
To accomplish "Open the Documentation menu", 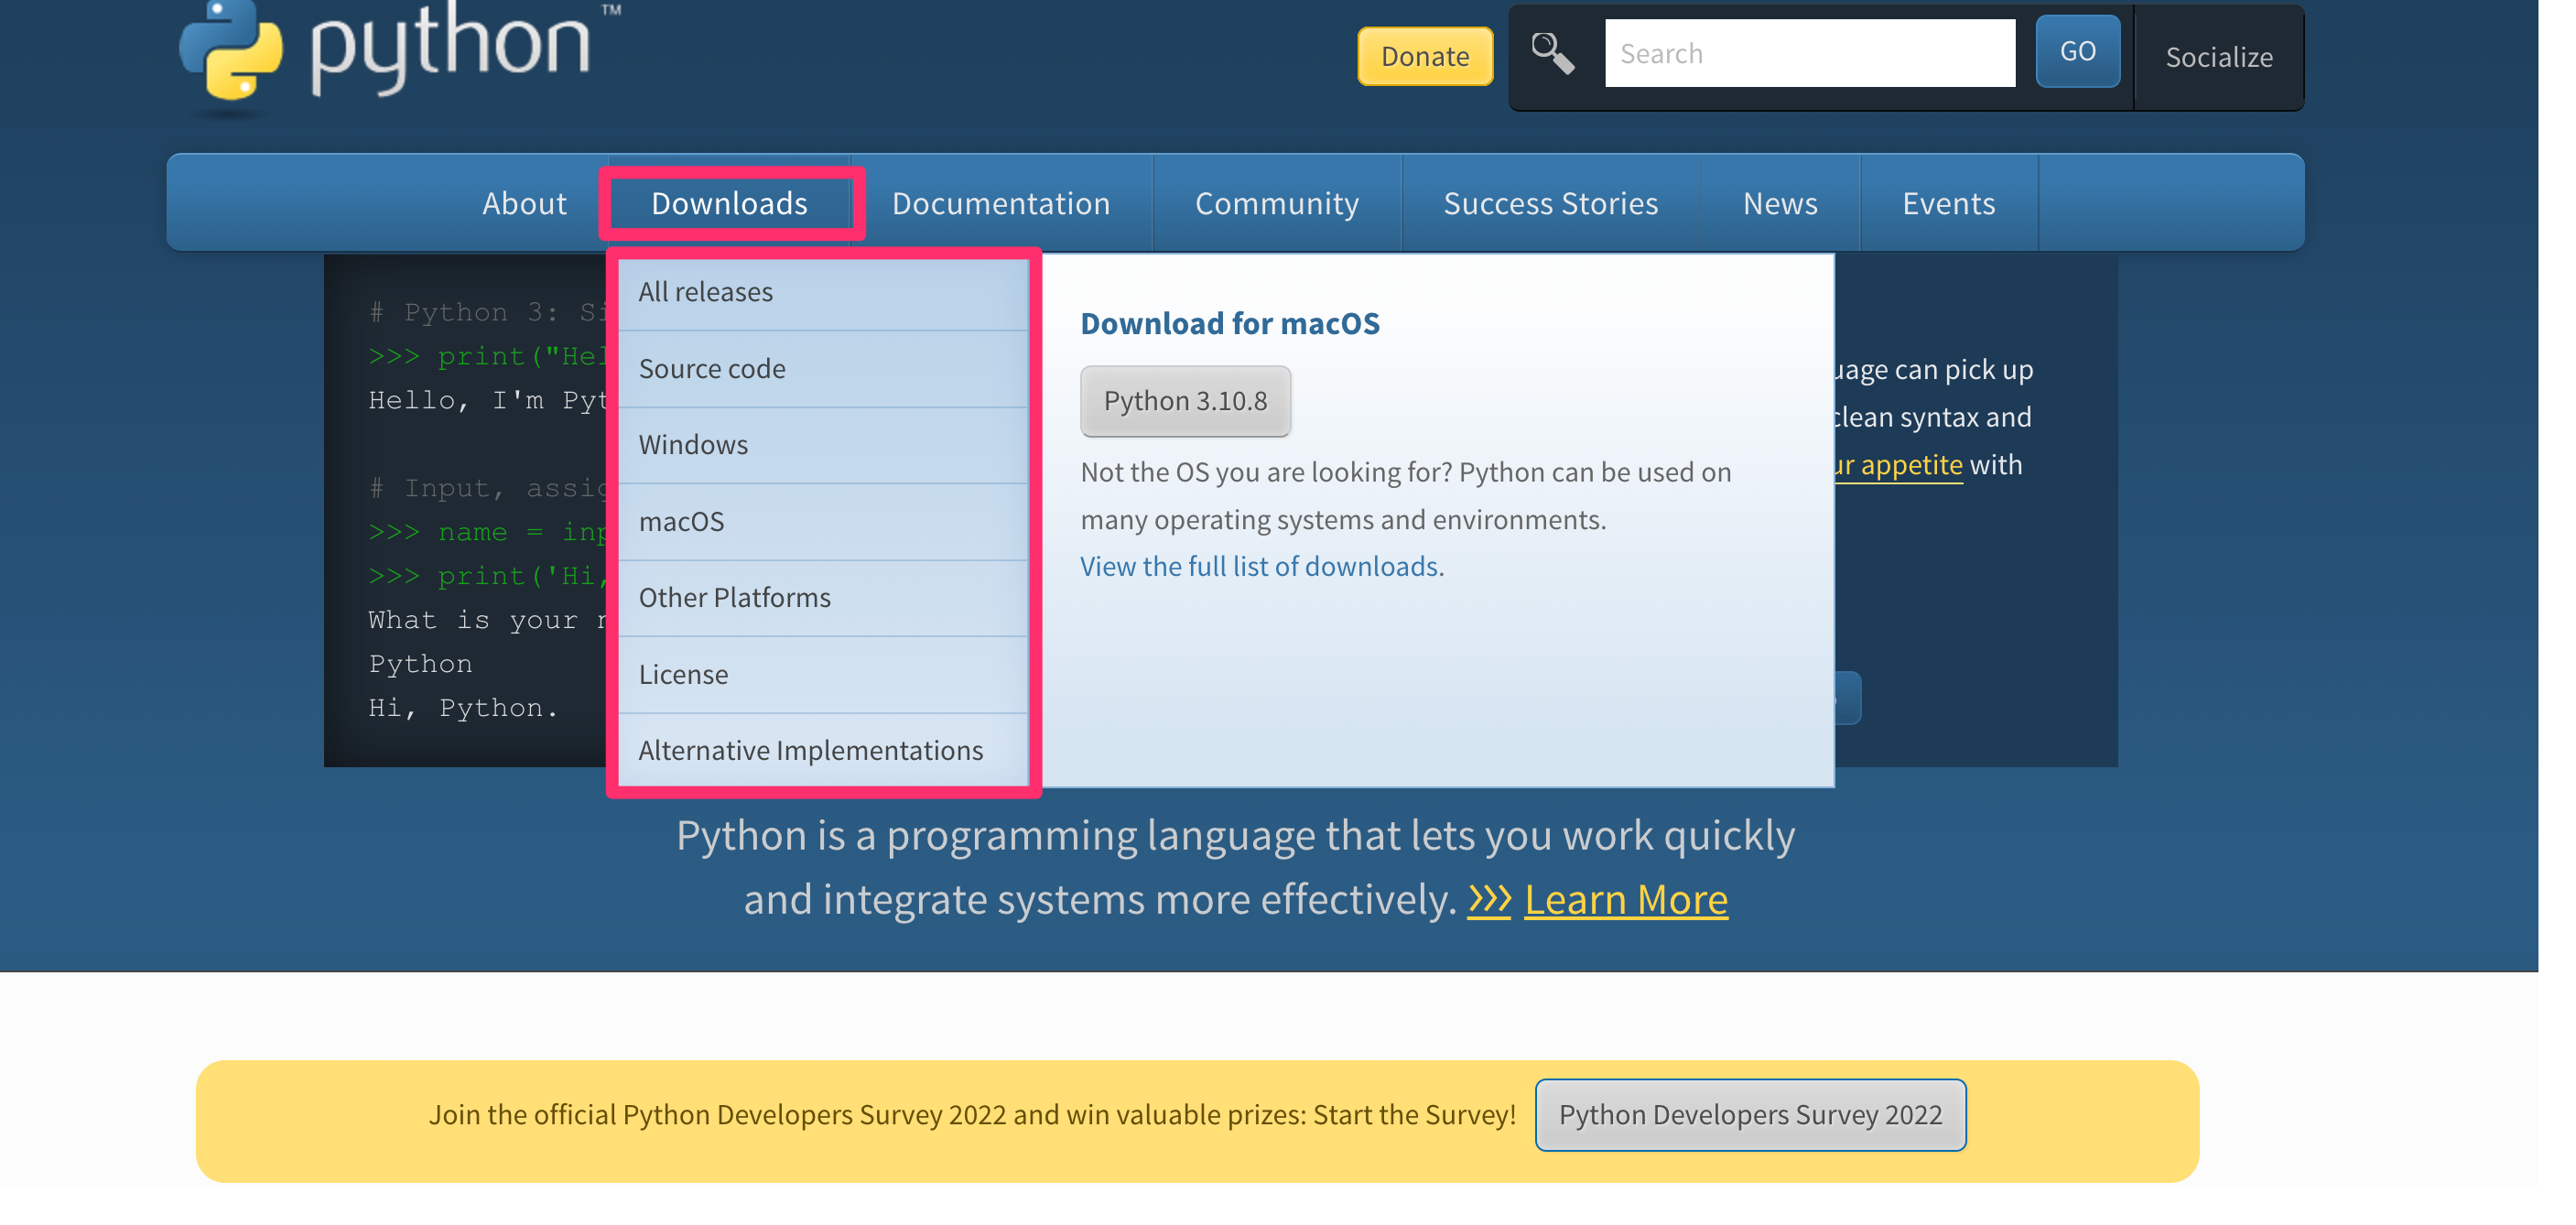I will pyautogui.click(x=1001, y=203).
